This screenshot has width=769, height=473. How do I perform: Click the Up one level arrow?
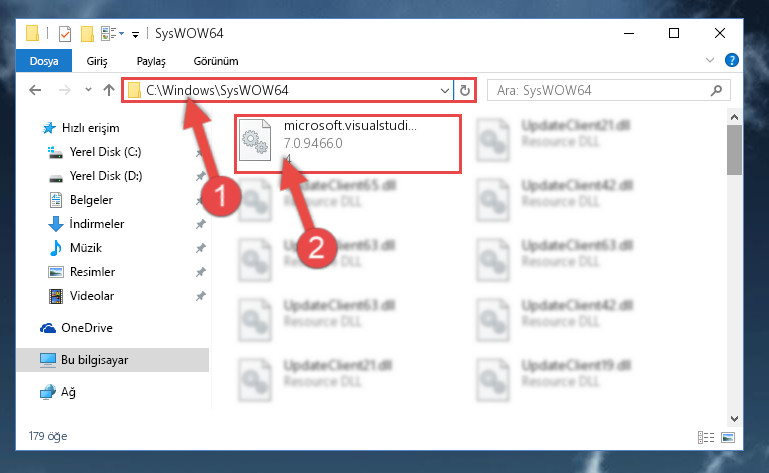click(x=109, y=90)
